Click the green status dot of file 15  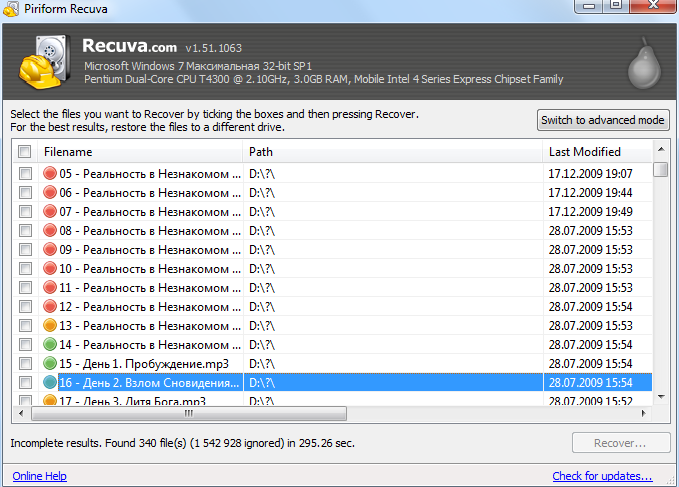click(50, 363)
